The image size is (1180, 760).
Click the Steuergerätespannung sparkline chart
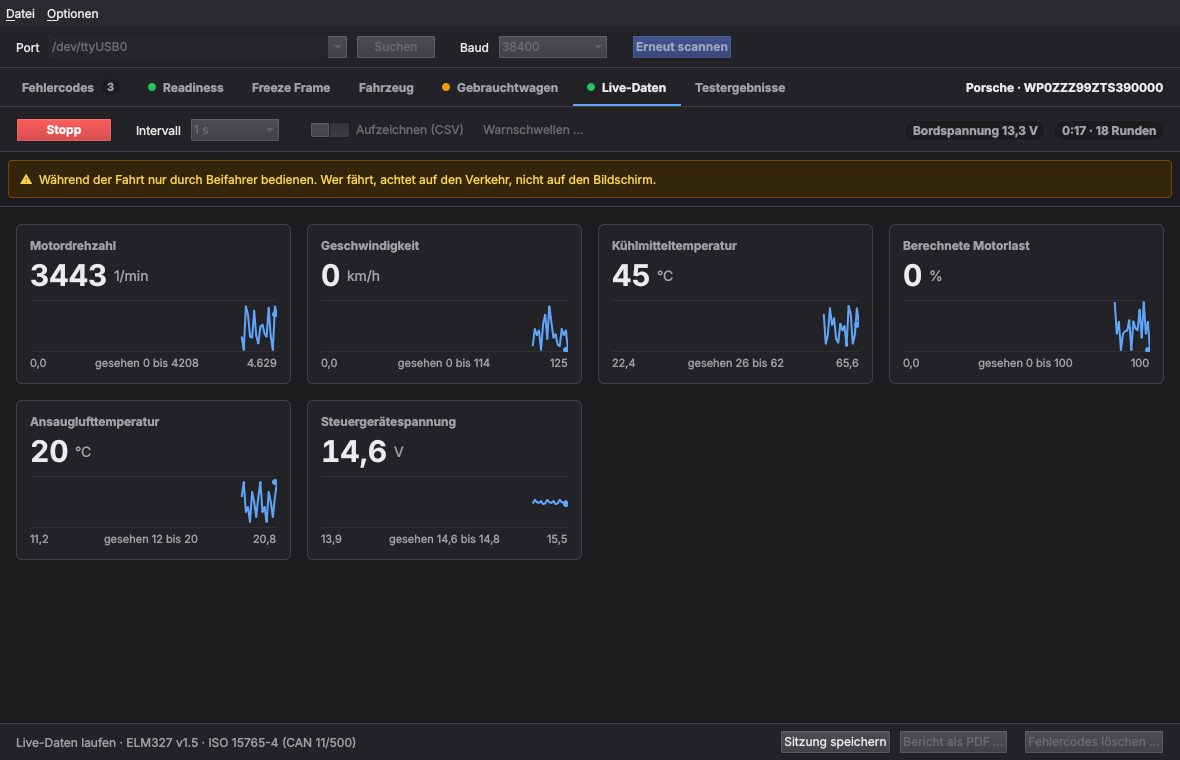pyautogui.click(x=444, y=503)
